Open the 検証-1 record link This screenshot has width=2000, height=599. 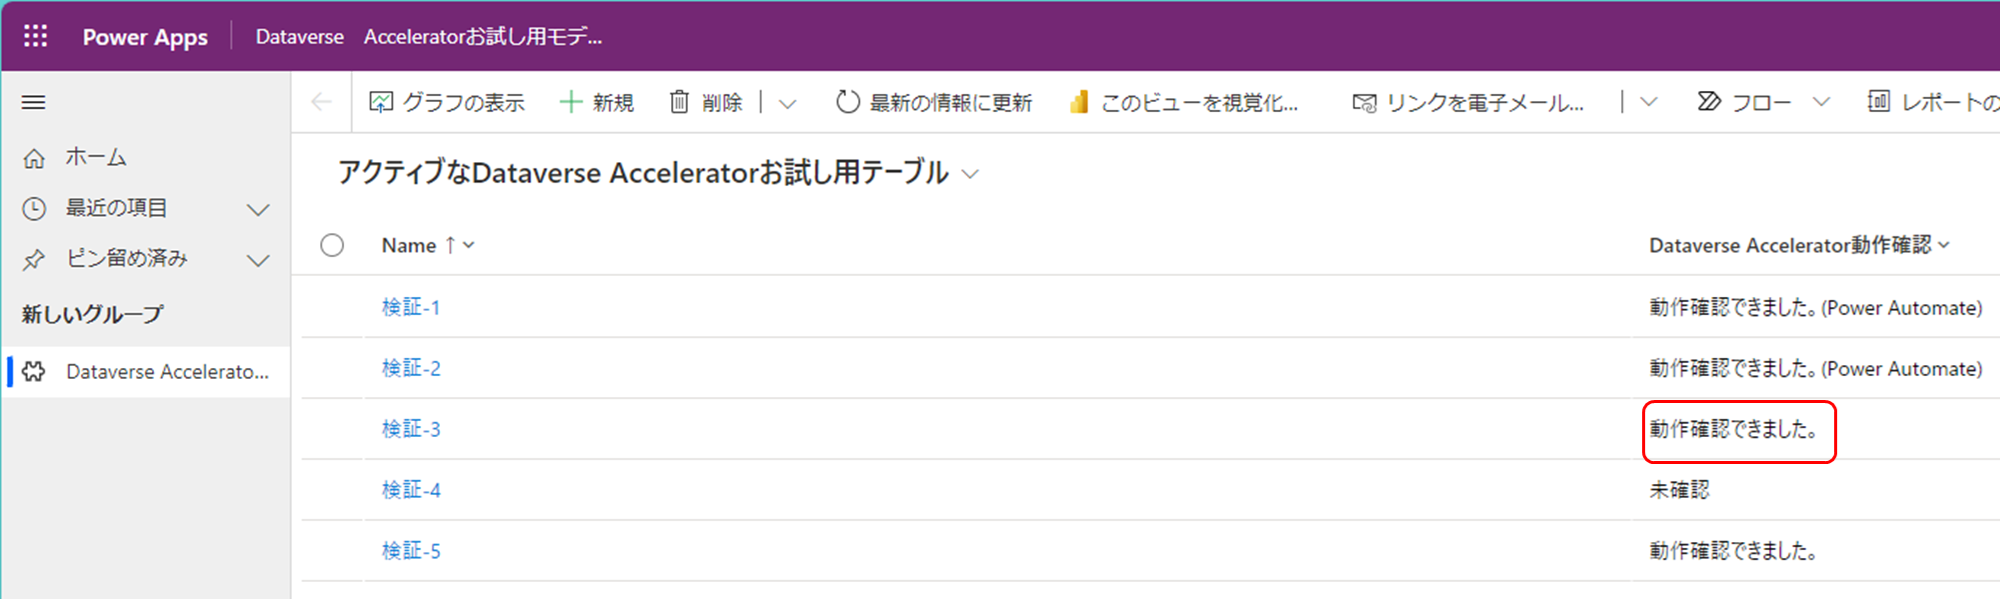tap(411, 307)
